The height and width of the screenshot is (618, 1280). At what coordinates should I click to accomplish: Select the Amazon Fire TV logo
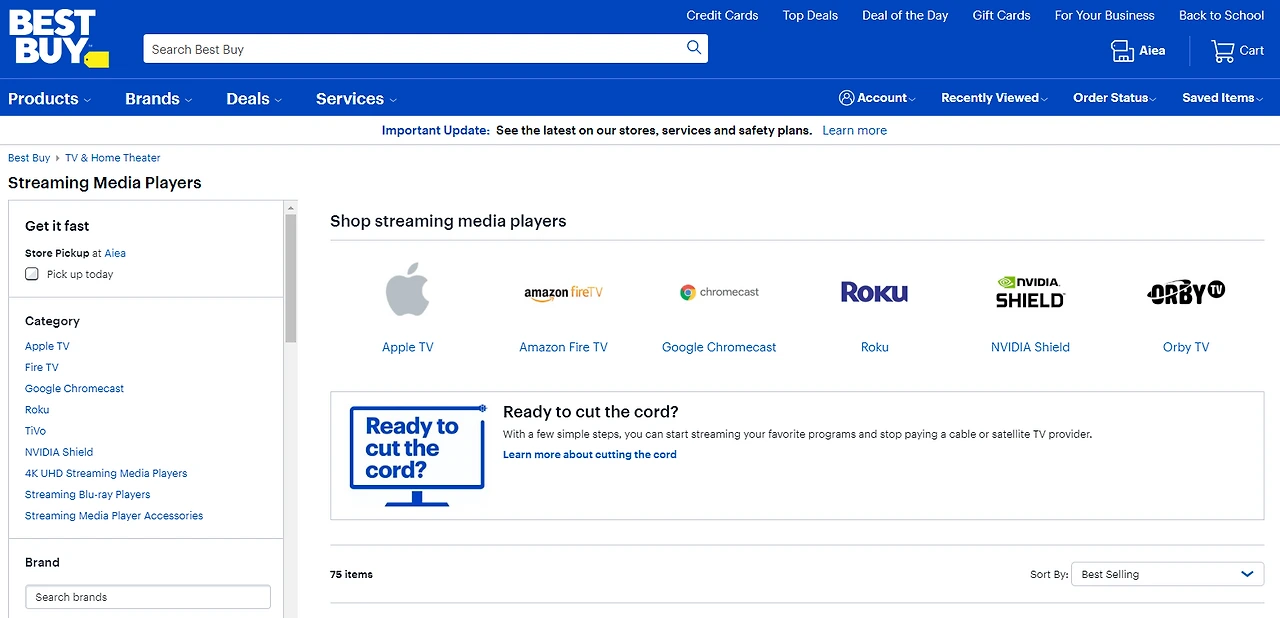click(563, 292)
